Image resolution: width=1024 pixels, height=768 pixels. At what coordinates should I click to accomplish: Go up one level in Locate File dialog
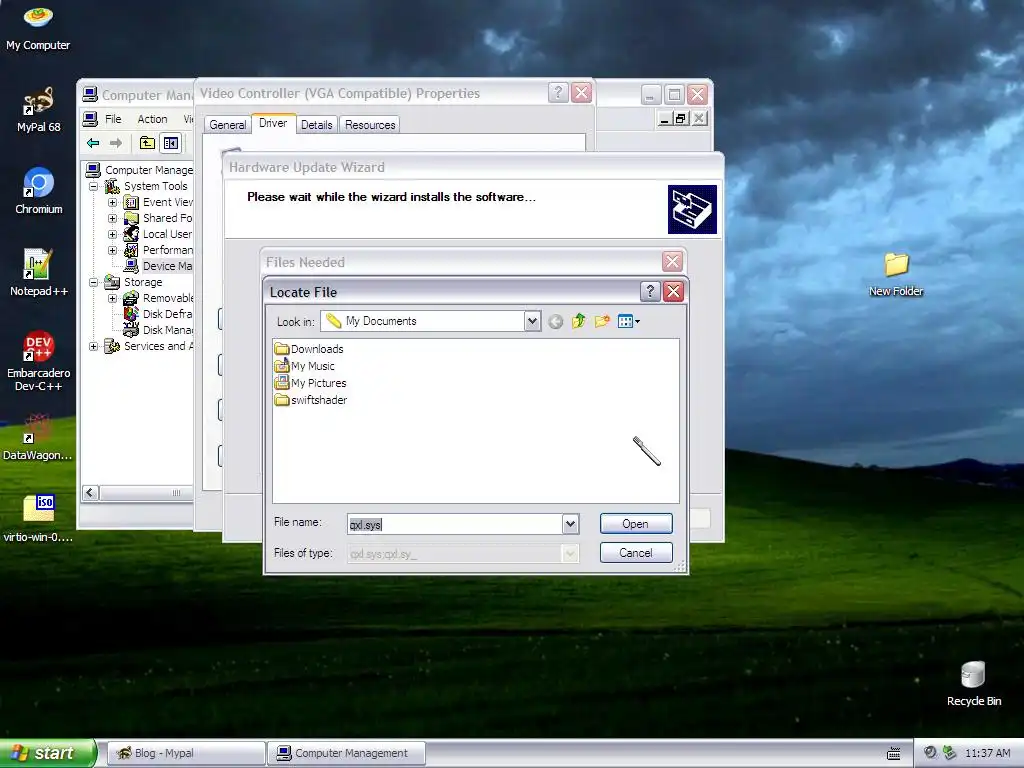[578, 321]
